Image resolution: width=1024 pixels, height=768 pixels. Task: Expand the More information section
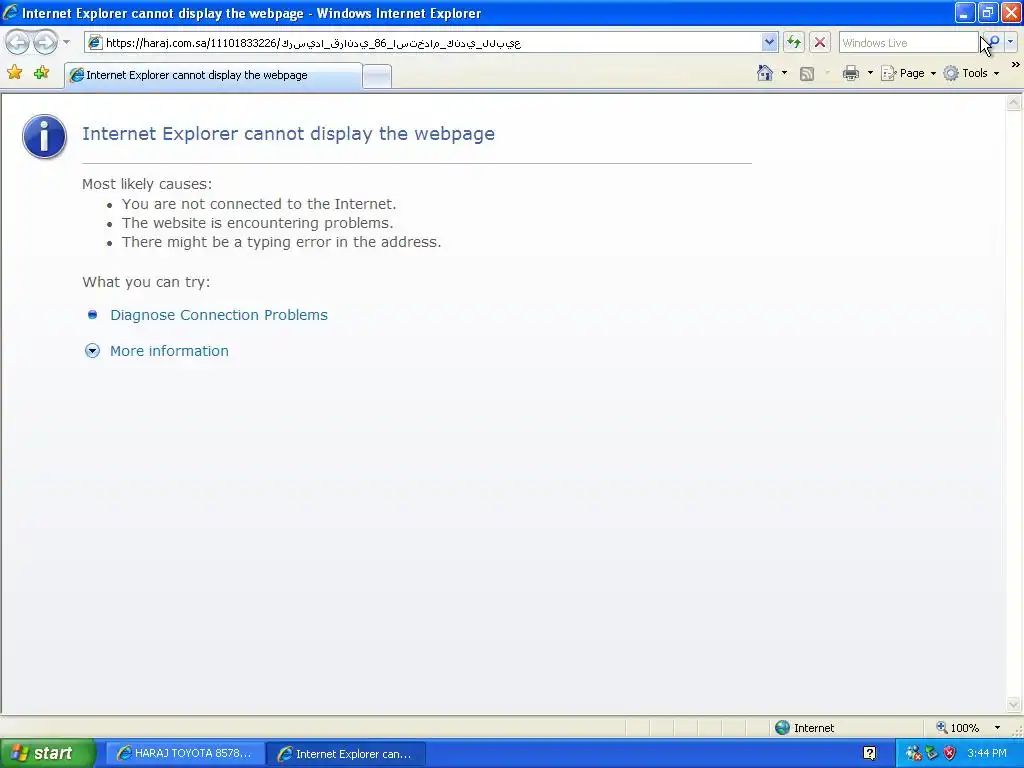point(92,351)
